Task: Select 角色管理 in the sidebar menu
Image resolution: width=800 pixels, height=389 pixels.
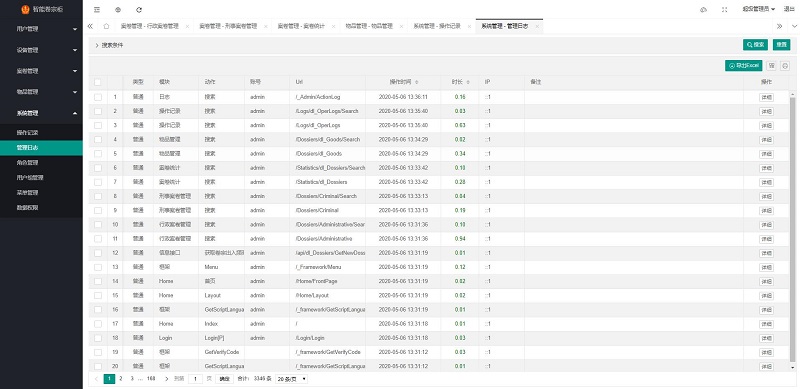Action: (x=27, y=163)
